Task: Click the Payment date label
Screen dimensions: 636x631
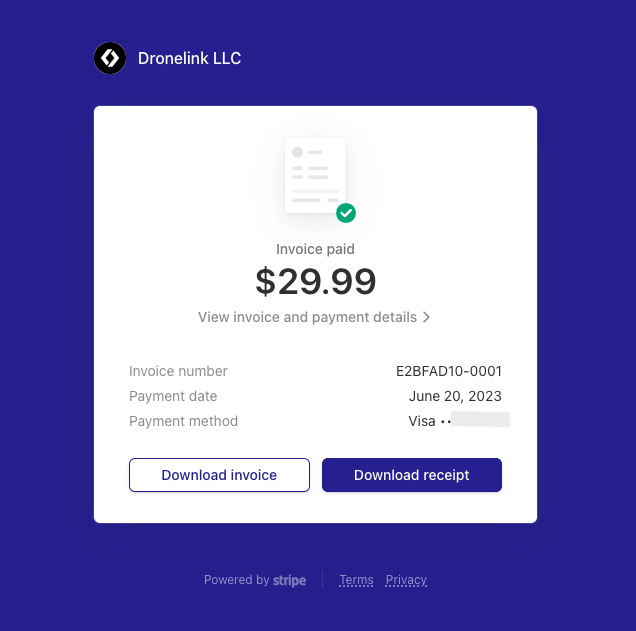Action: coord(173,396)
